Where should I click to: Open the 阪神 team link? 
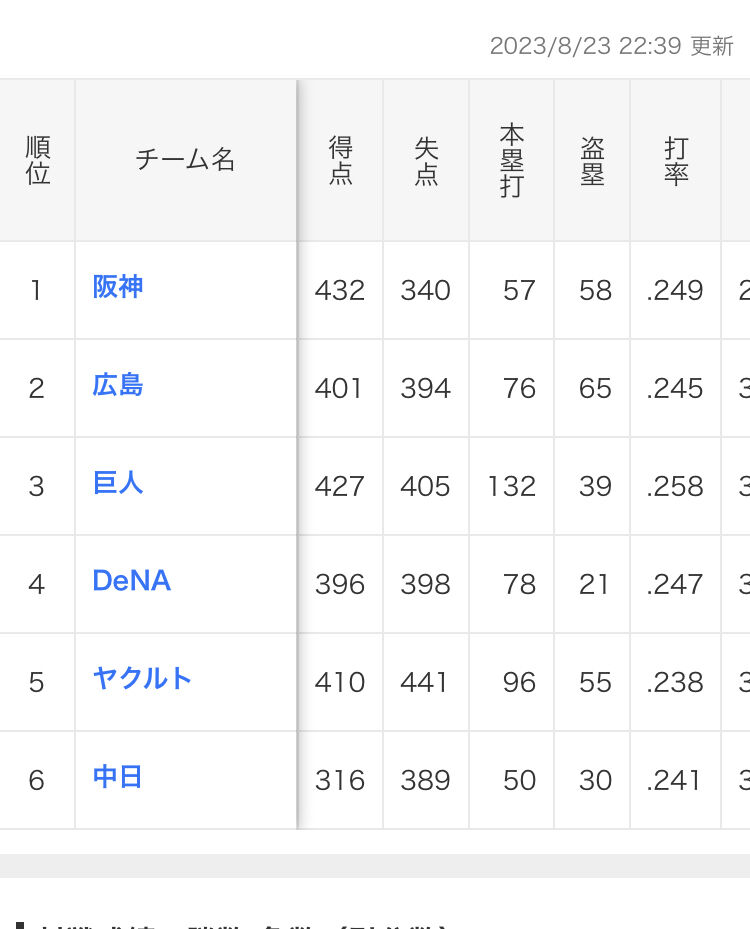click(x=117, y=287)
